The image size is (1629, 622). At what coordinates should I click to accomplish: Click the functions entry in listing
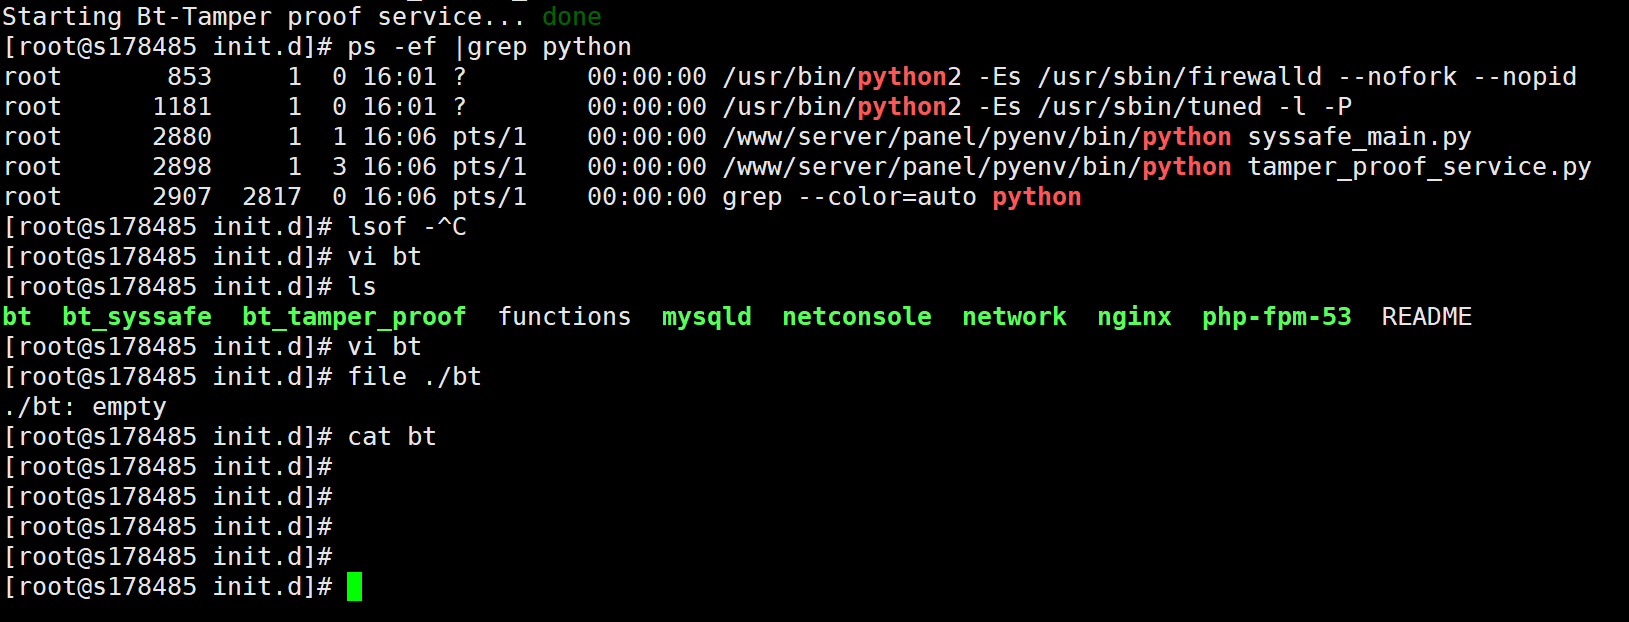point(564,317)
